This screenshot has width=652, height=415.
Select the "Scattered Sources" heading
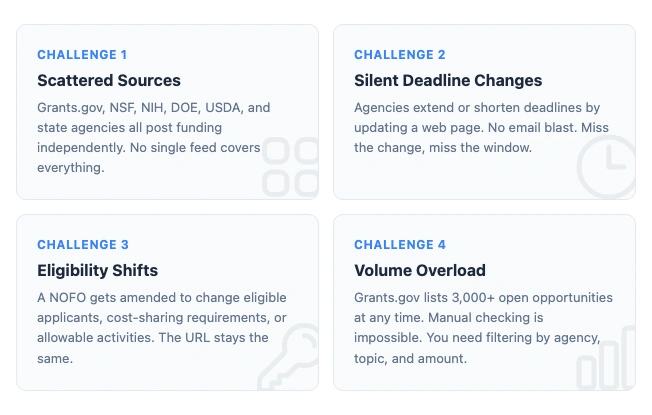point(109,80)
